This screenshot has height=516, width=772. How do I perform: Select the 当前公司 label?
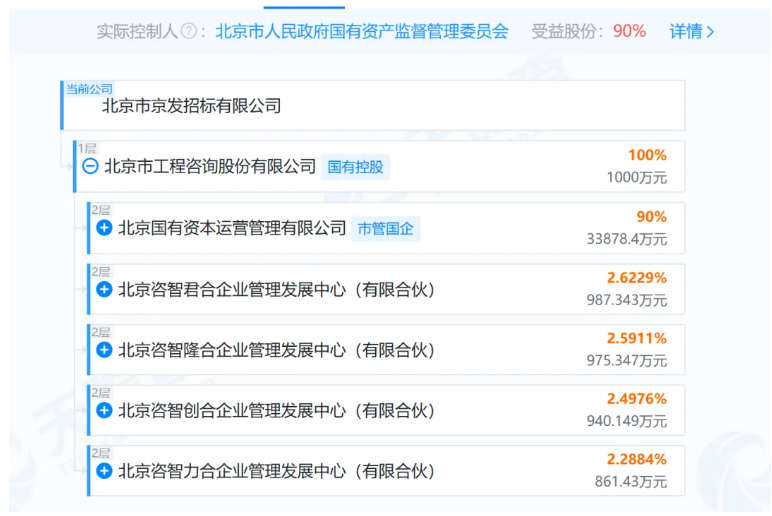click(89, 89)
